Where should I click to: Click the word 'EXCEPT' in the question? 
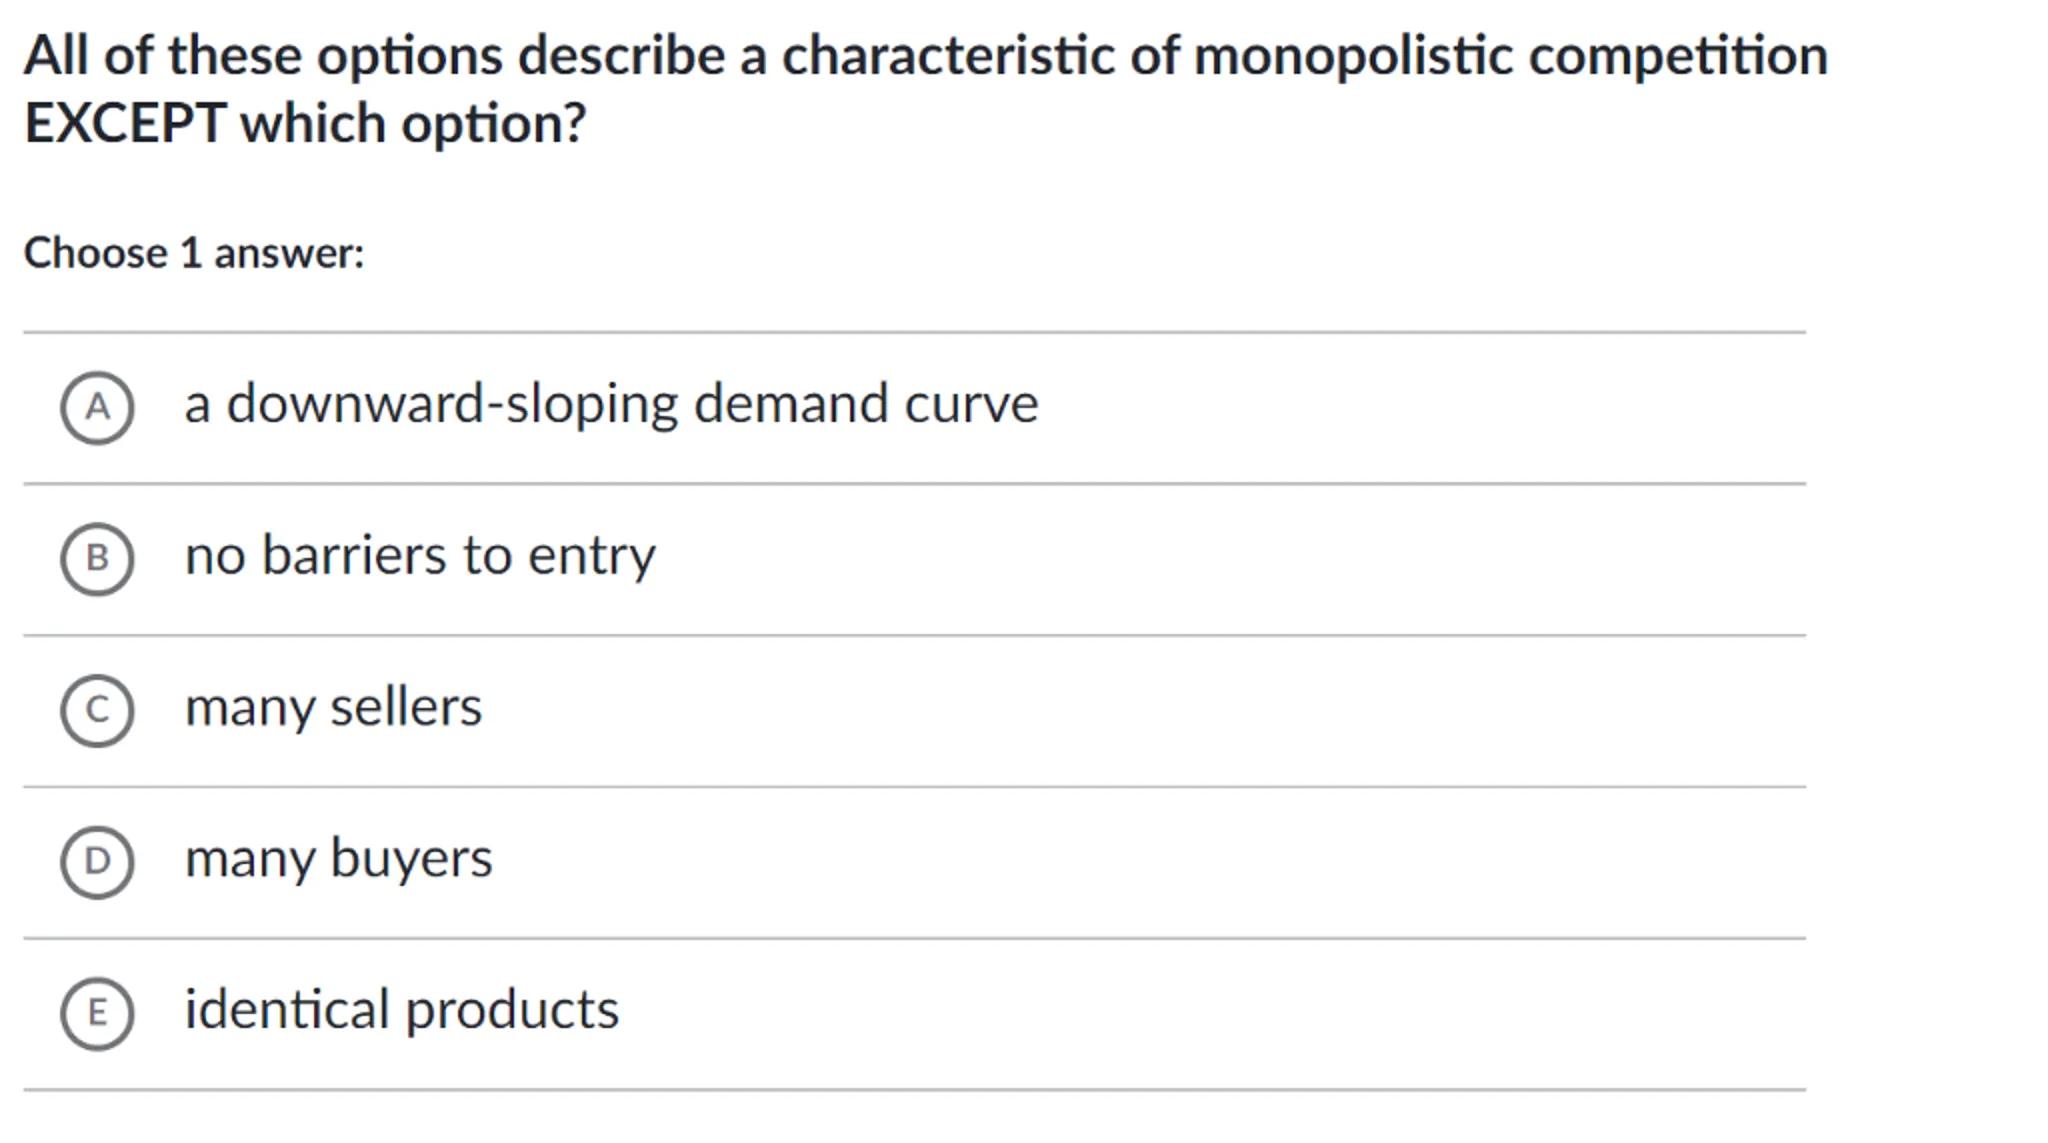coord(125,124)
